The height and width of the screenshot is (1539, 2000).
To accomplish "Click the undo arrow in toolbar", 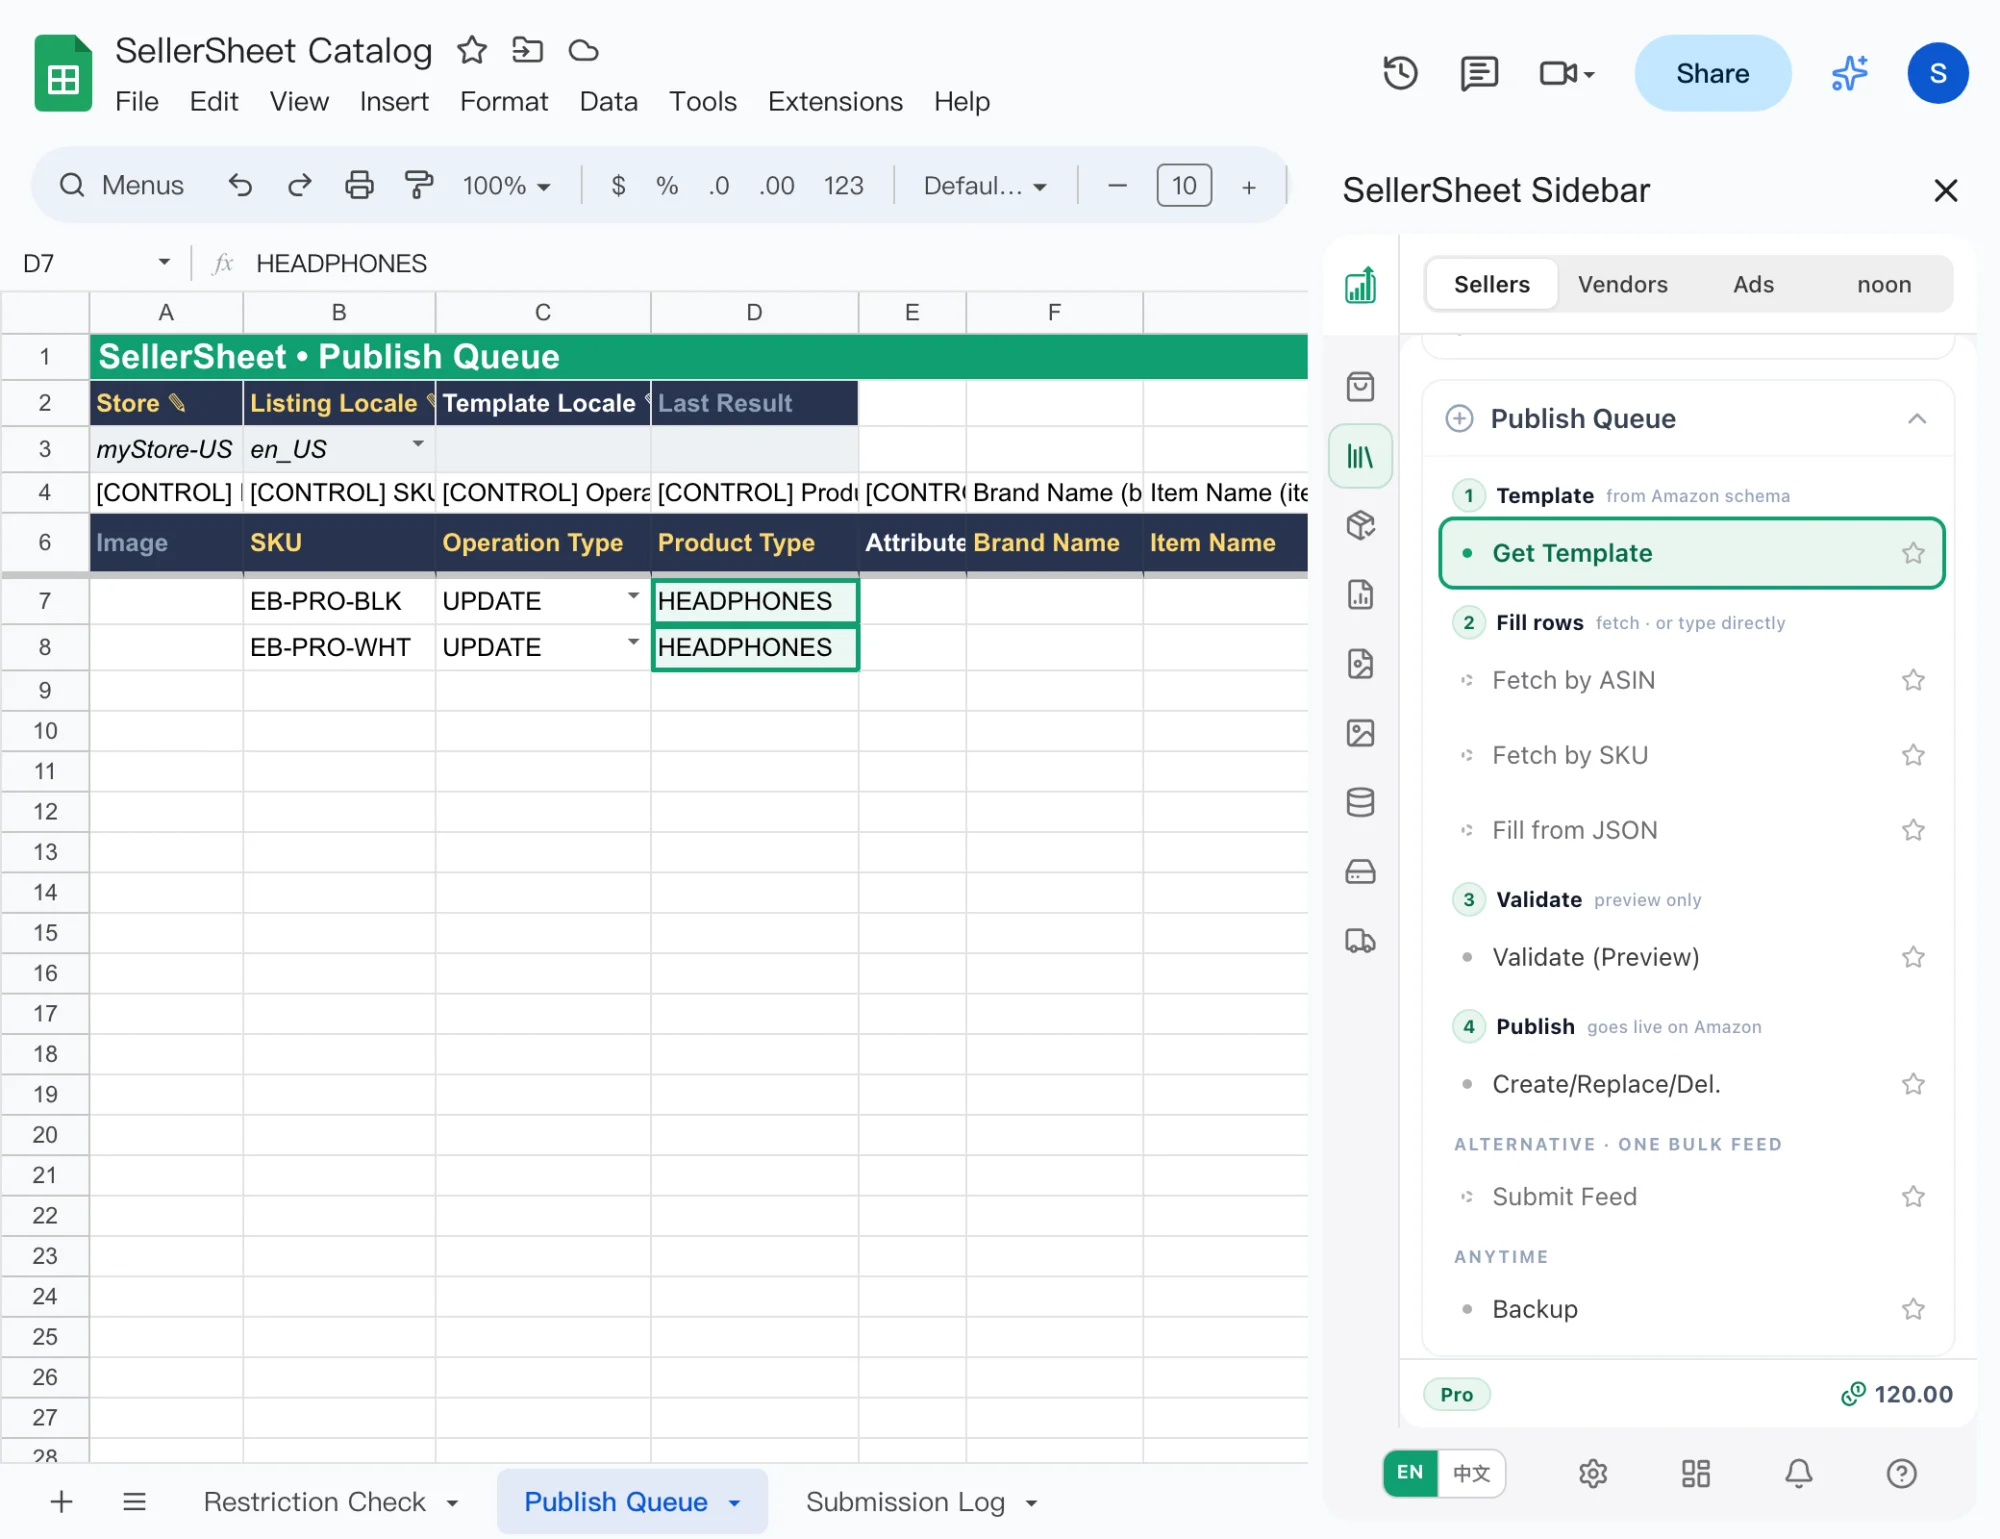I will tap(240, 185).
